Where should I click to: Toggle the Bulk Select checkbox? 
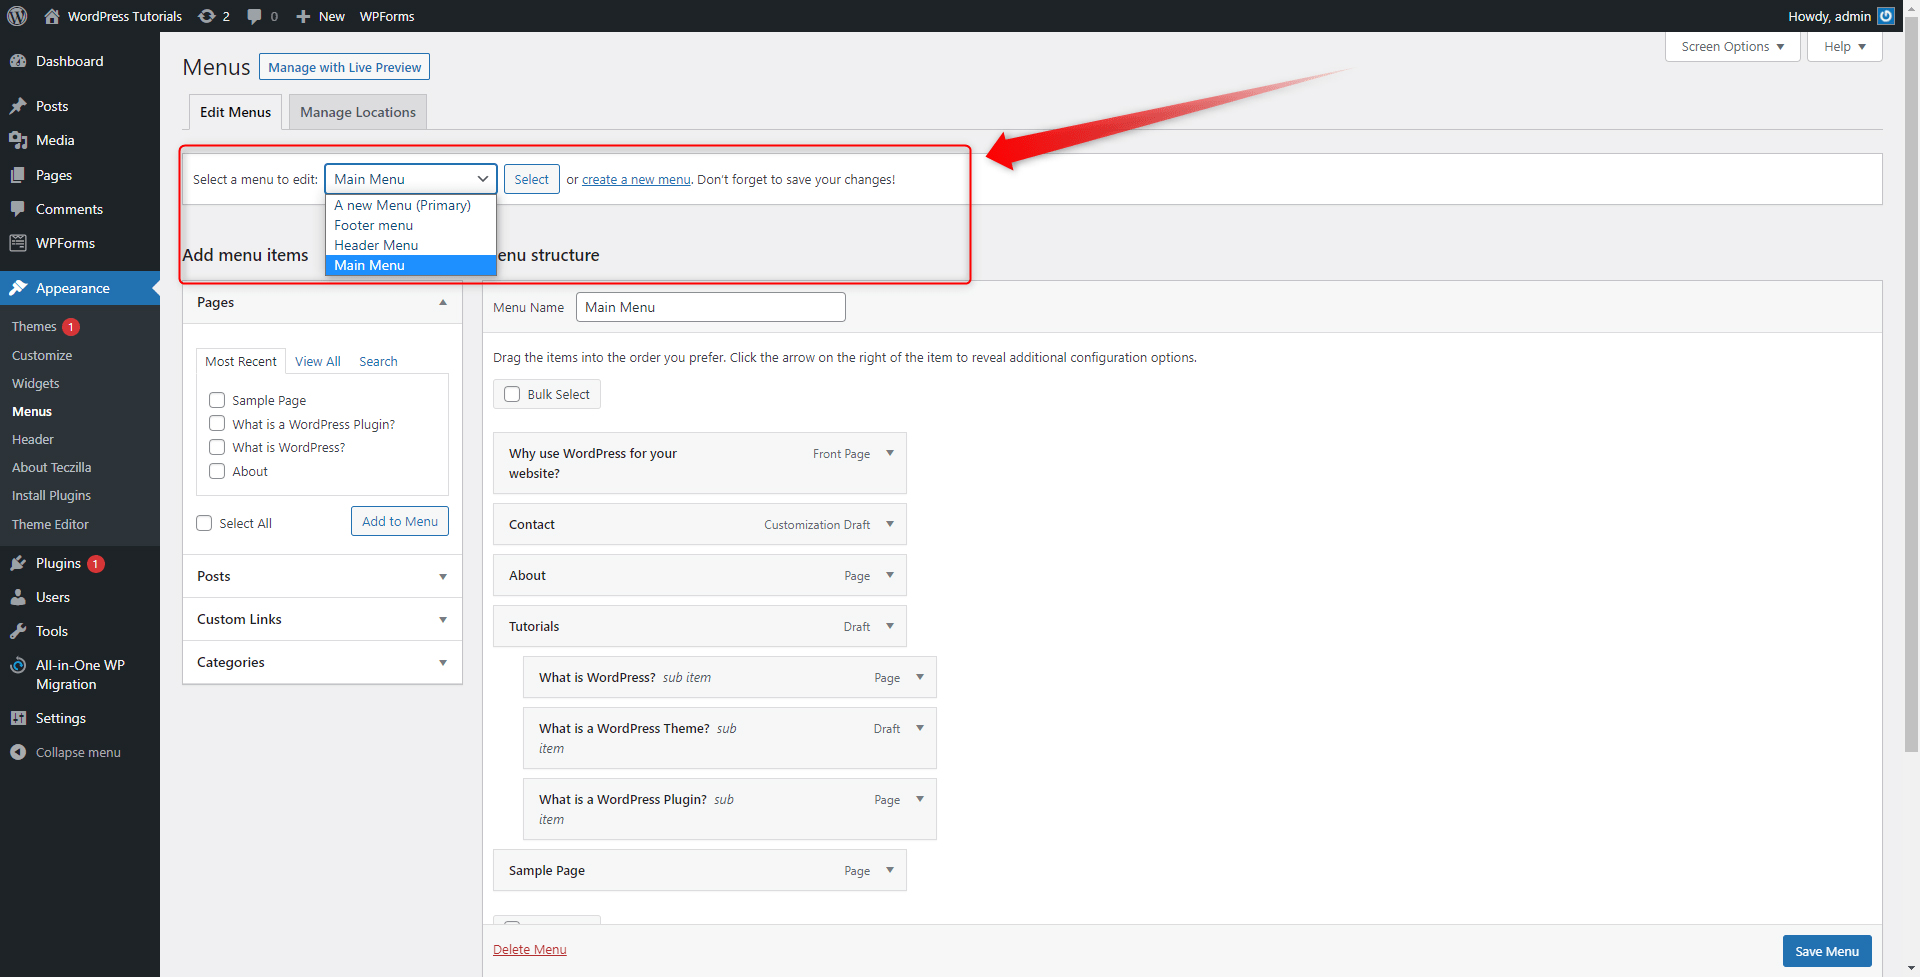point(512,394)
